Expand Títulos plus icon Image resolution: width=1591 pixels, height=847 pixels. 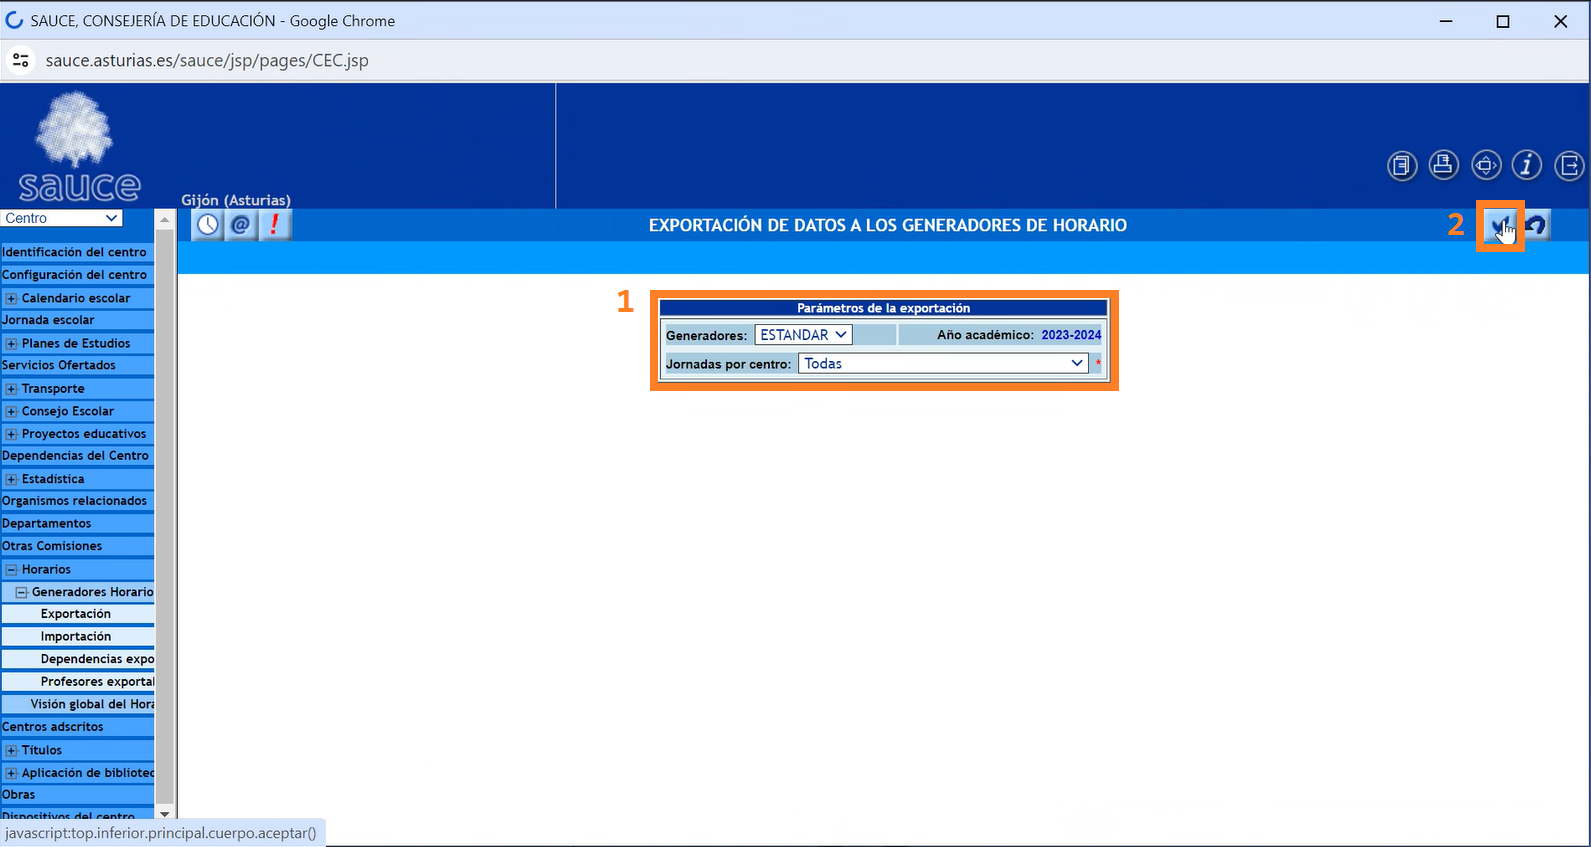coord(11,750)
